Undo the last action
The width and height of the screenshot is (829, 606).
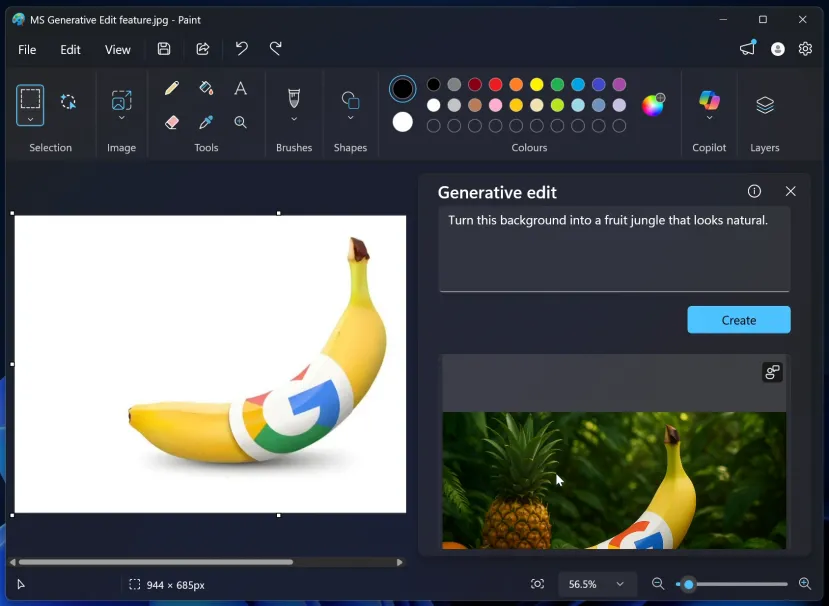coord(240,49)
